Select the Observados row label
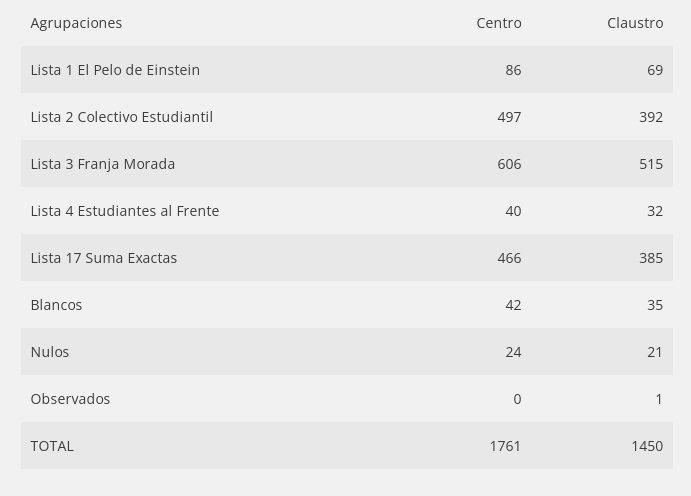This screenshot has width=691, height=496. pyautogui.click(x=70, y=399)
